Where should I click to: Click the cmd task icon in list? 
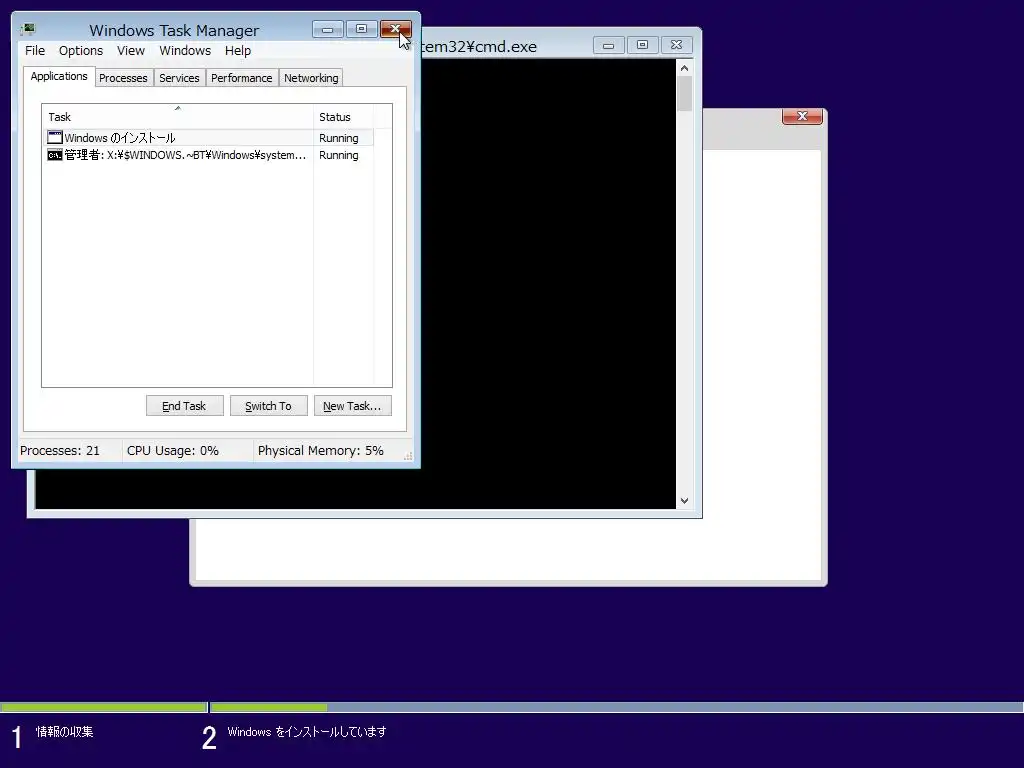click(55, 155)
